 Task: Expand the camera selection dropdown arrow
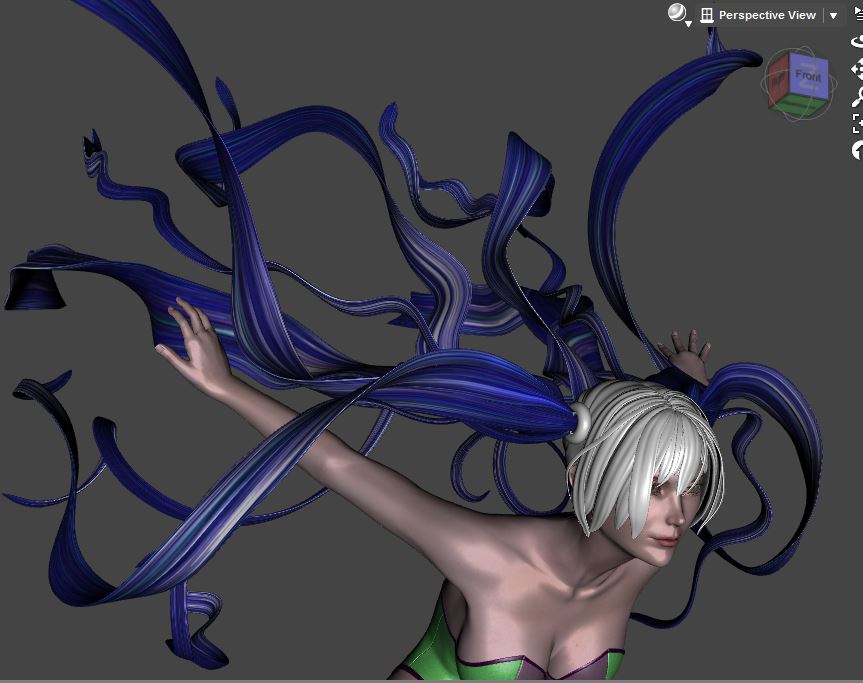833,15
